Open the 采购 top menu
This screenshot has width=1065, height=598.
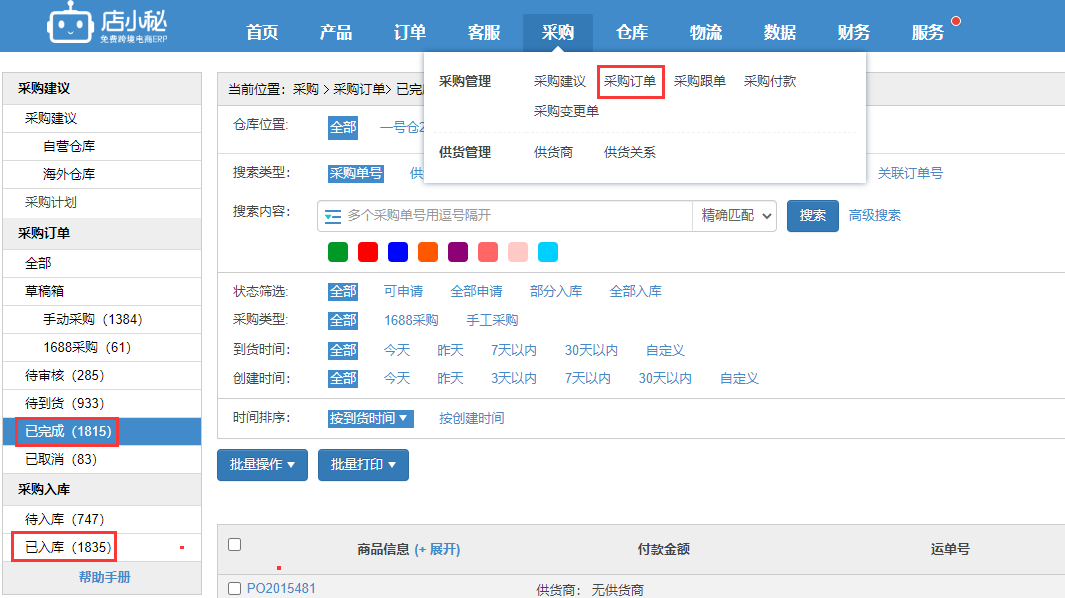click(558, 32)
